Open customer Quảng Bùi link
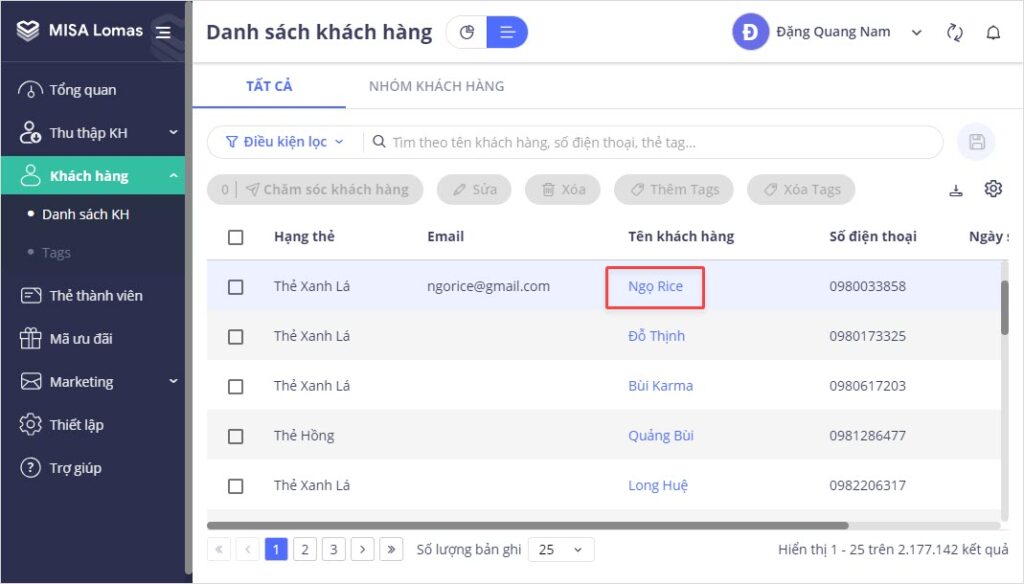1024x584 pixels. (x=661, y=436)
